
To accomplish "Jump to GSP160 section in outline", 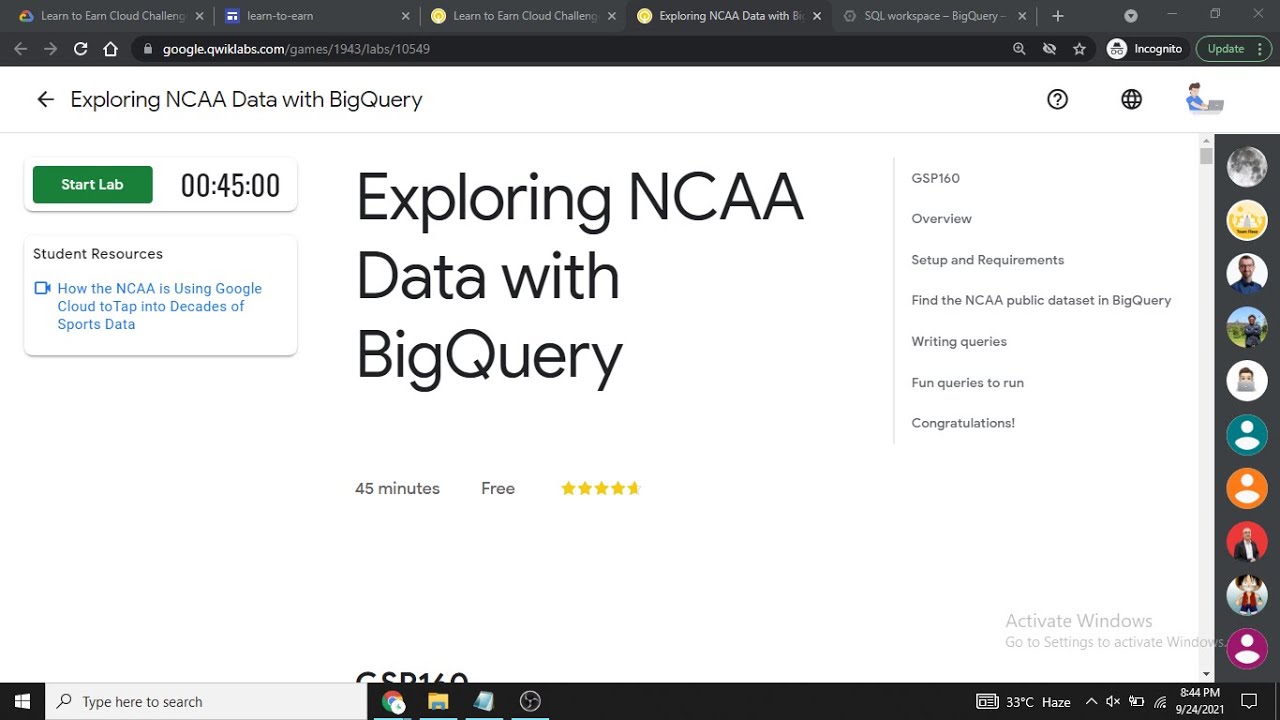I will click(935, 178).
